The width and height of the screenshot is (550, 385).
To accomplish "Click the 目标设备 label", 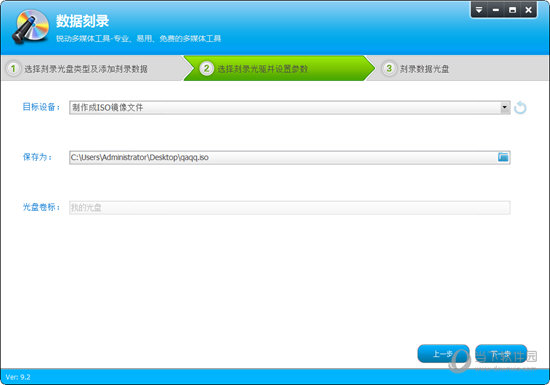I will coord(41,107).
